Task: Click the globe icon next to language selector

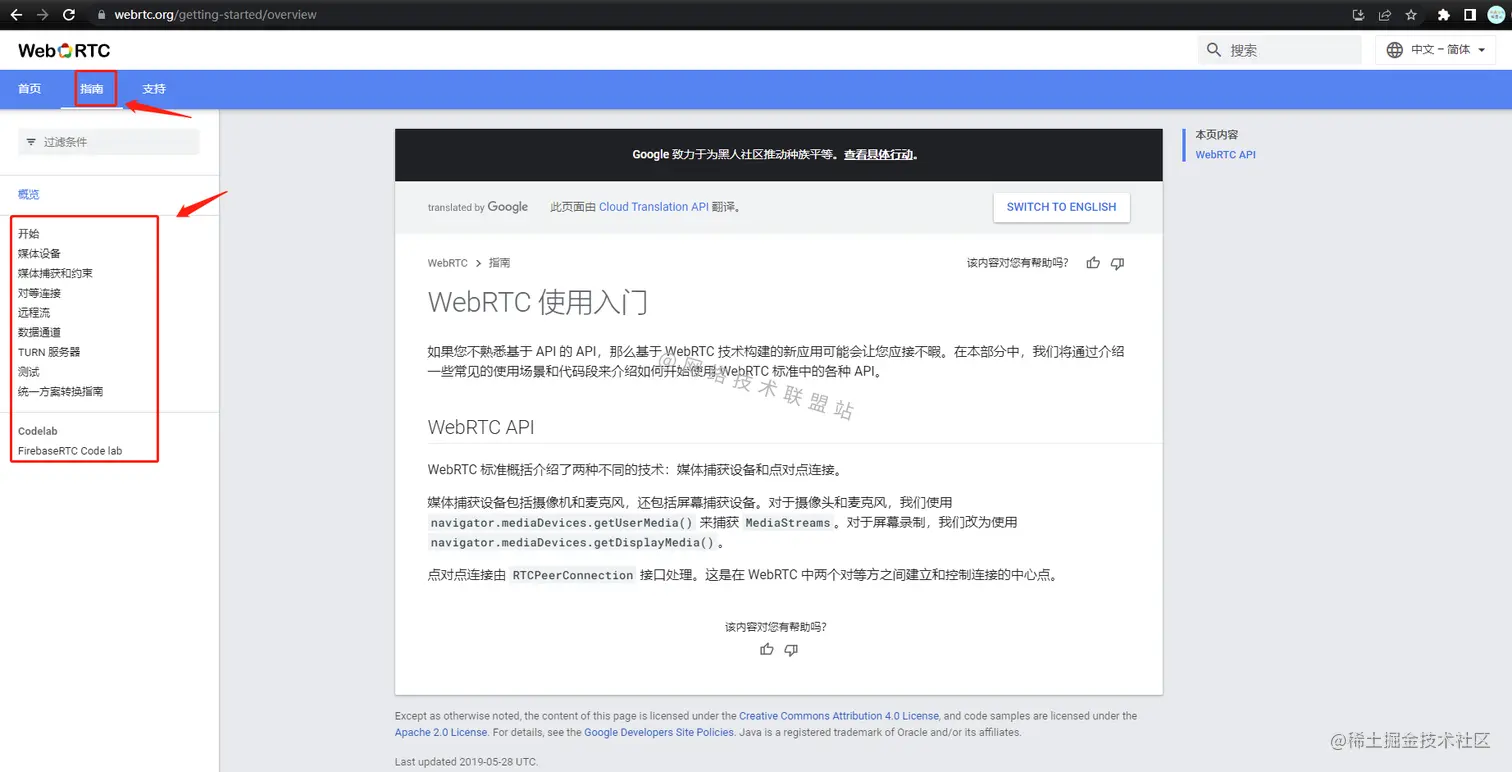Action: (x=1394, y=49)
